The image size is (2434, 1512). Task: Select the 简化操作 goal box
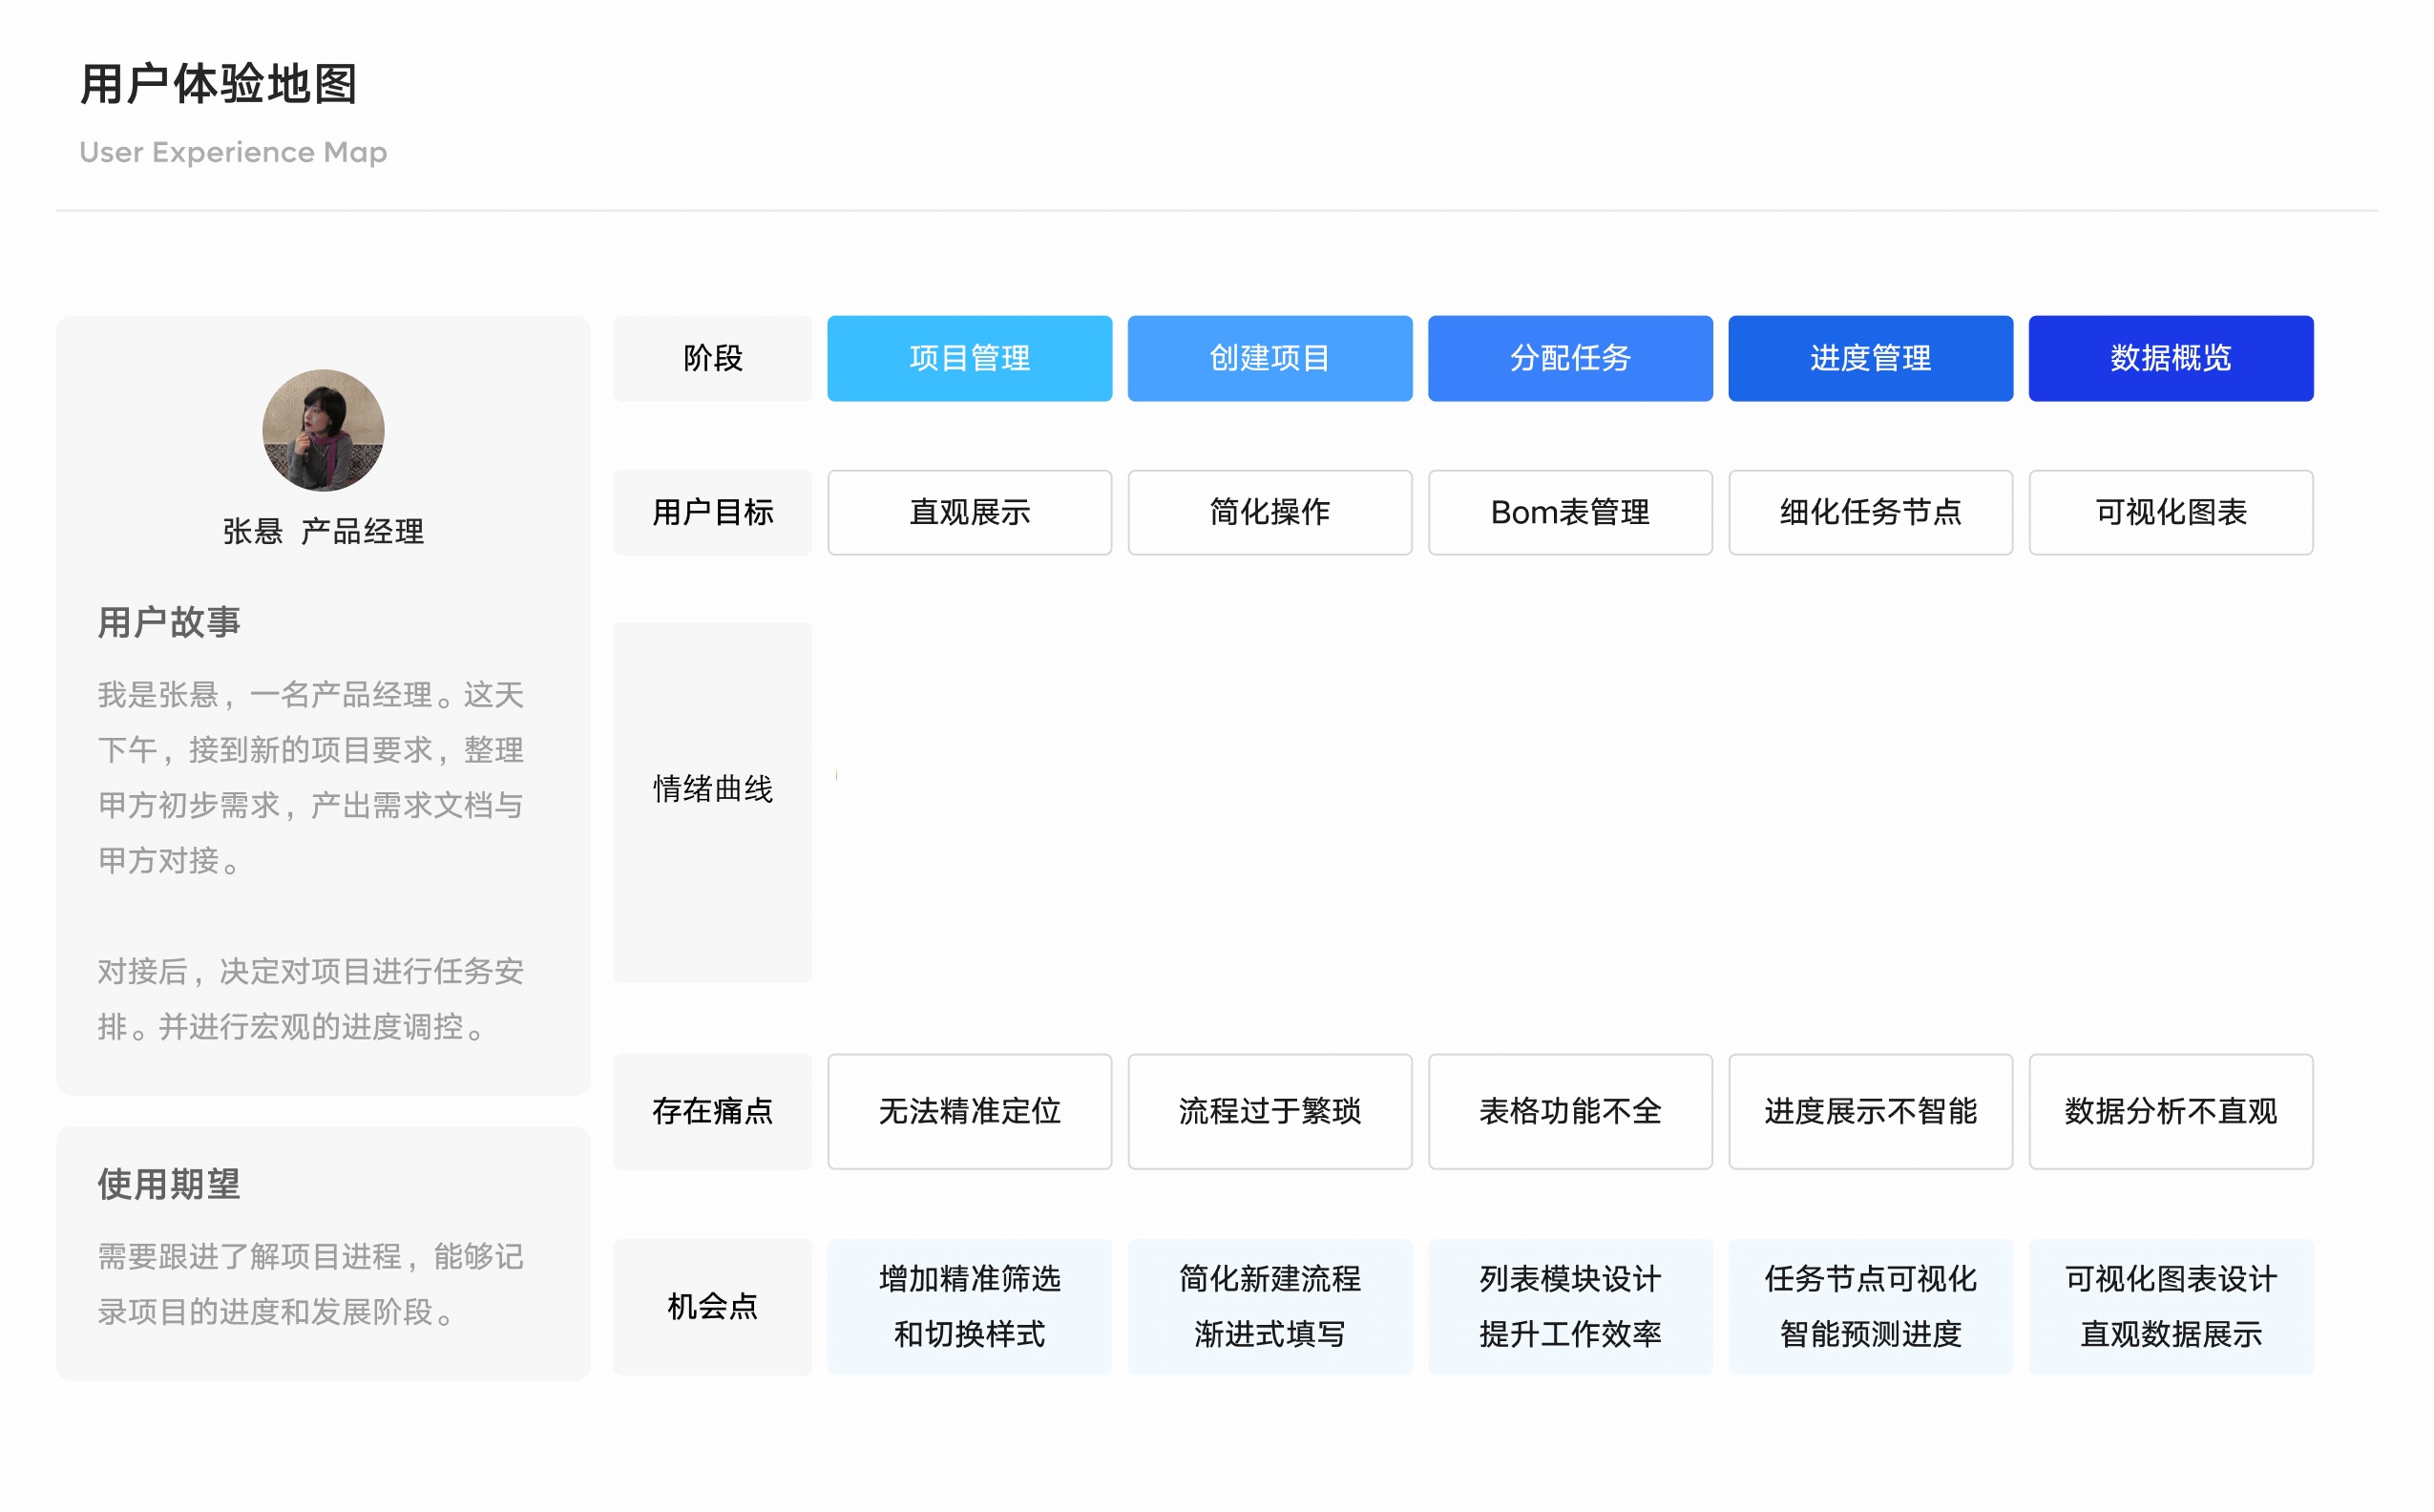pyautogui.click(x=1269, y=512)
